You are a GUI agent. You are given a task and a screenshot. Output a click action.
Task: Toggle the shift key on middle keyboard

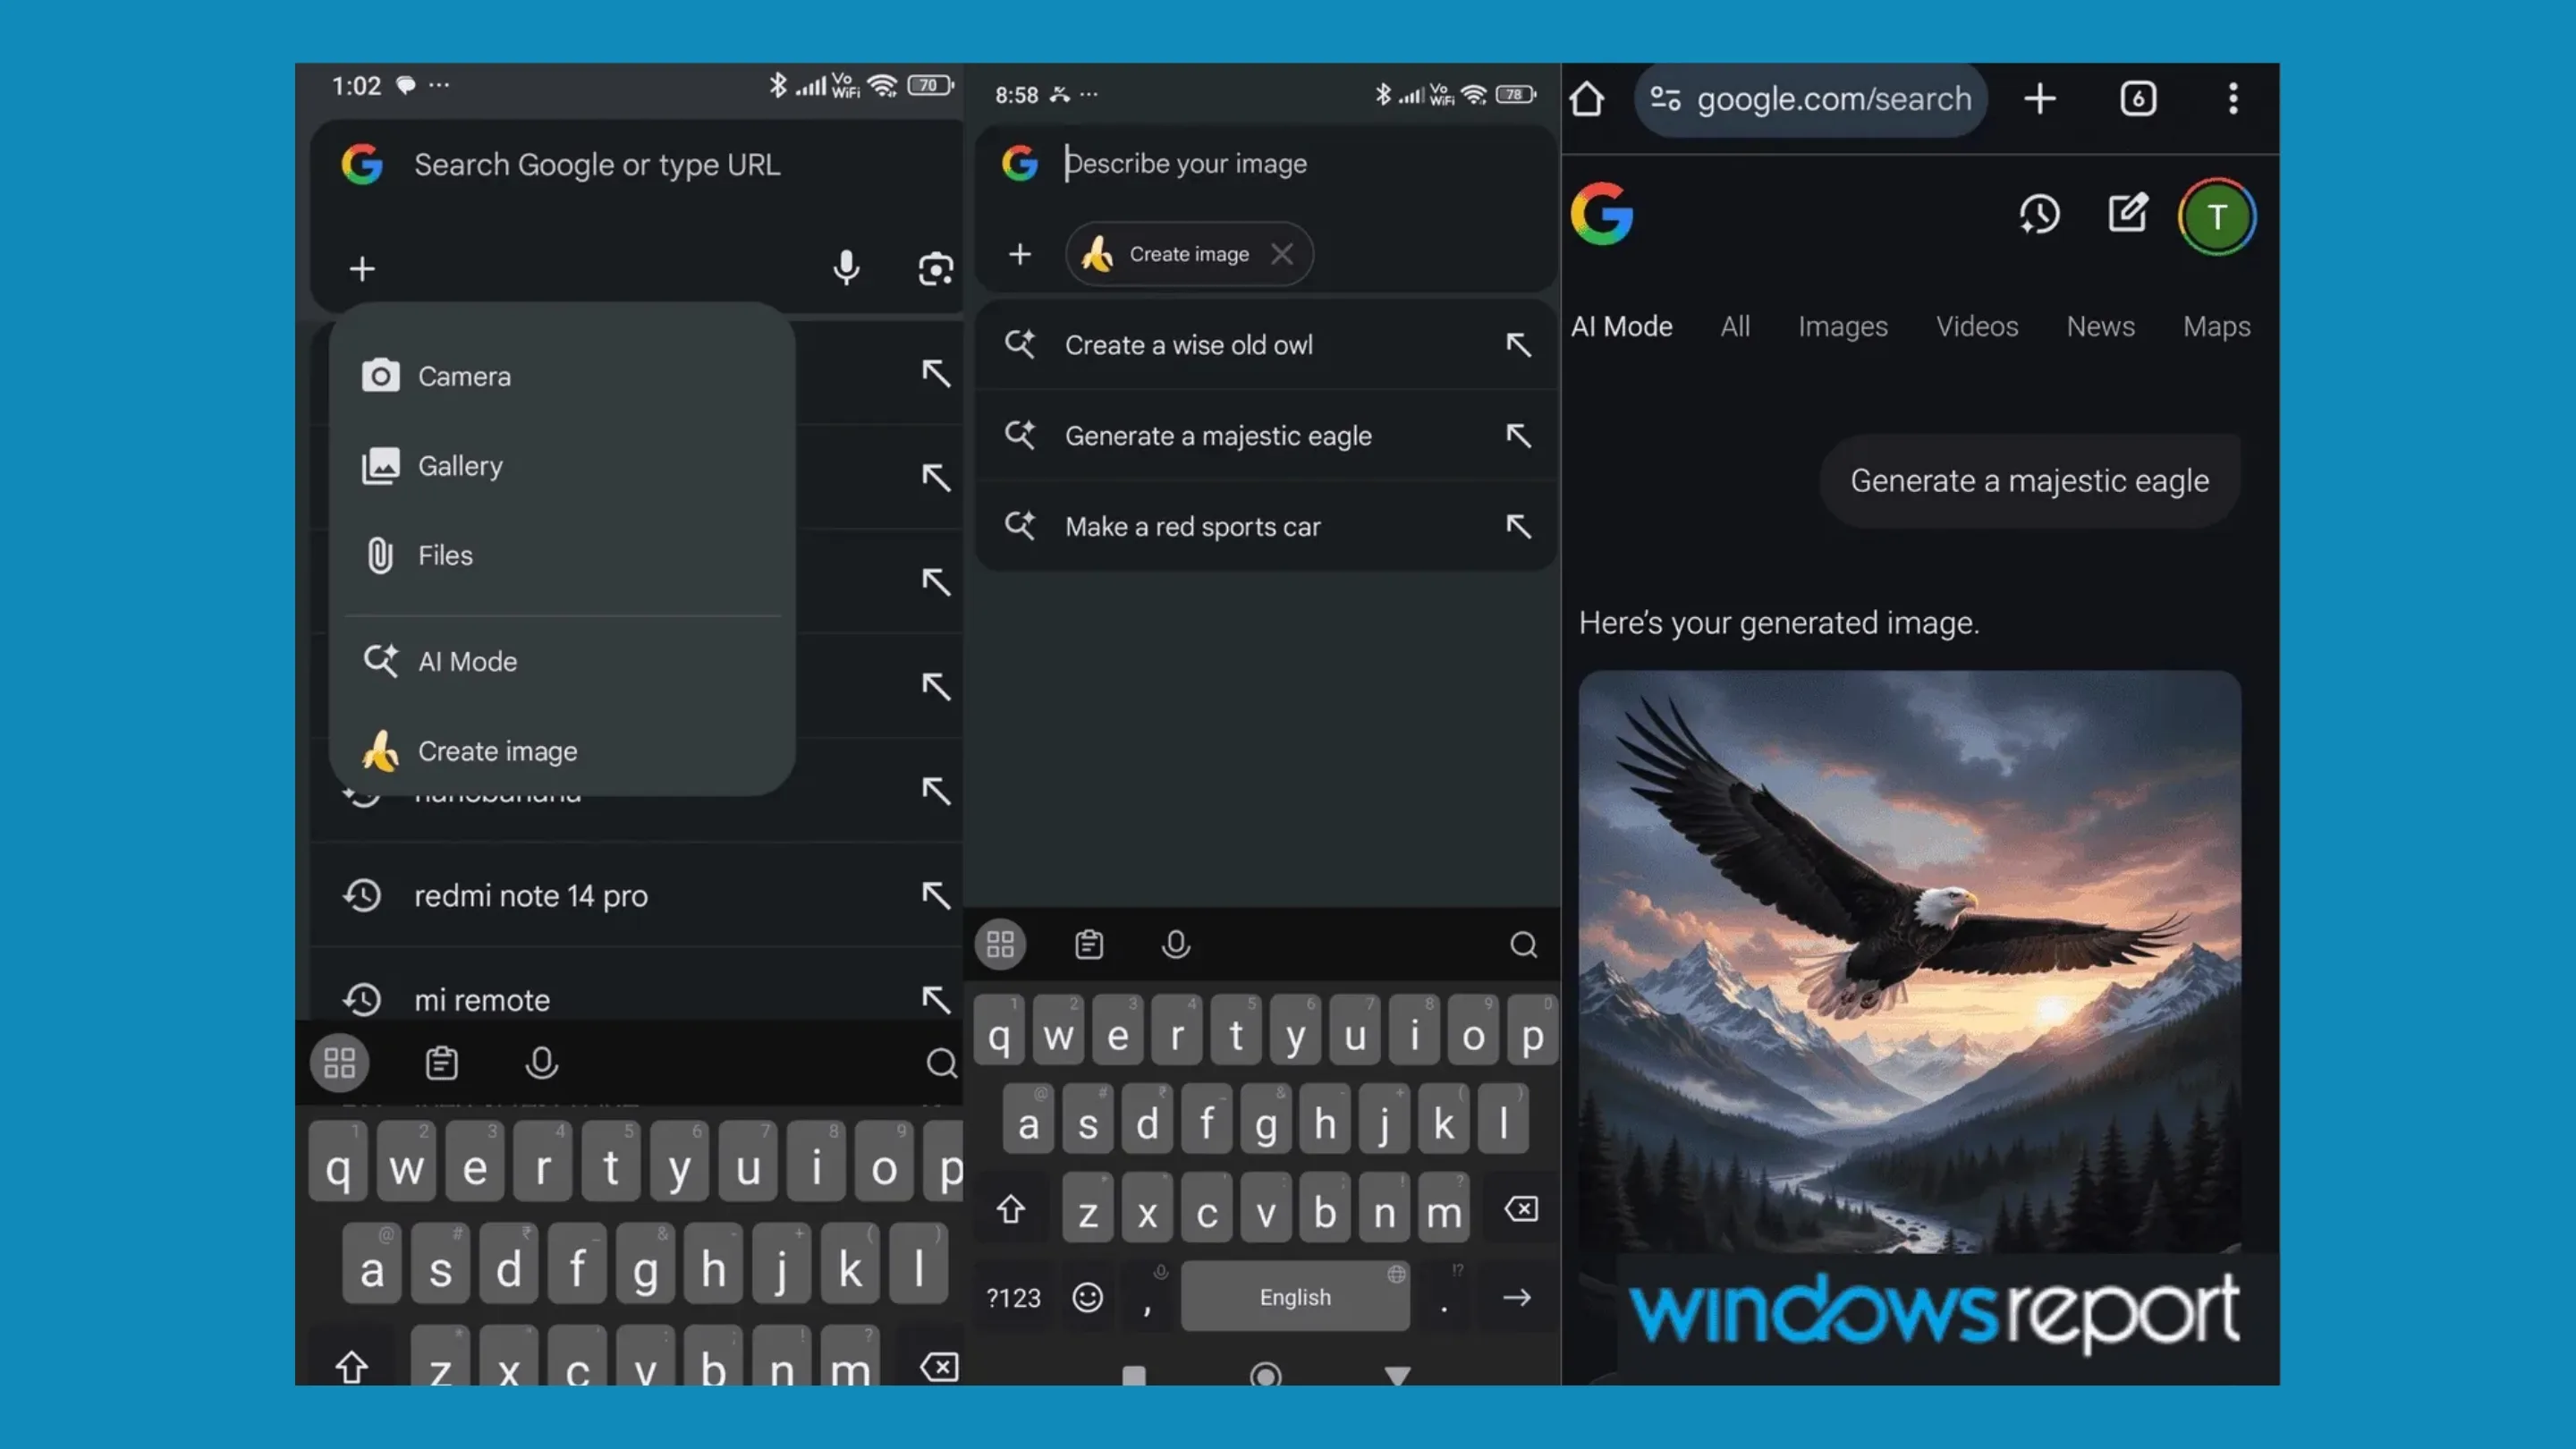(1010, 1210)
